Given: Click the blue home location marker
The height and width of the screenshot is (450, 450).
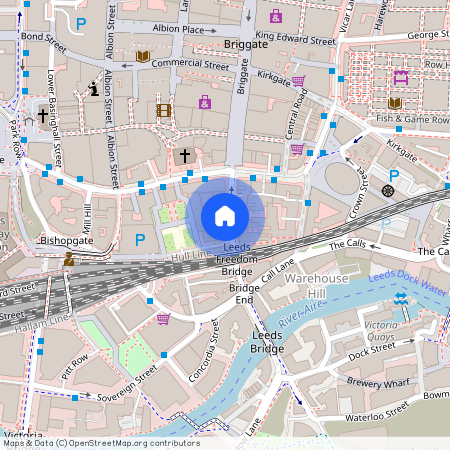Looking at the screenshot, I should 225,217.
